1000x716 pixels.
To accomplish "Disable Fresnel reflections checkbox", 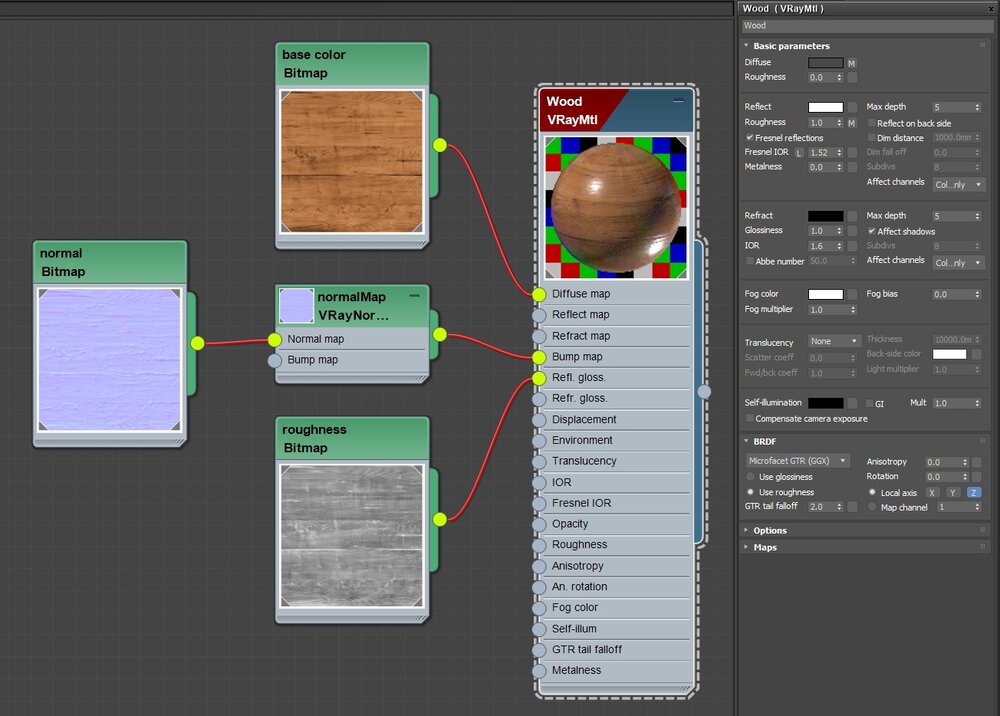I will [750, 138].
